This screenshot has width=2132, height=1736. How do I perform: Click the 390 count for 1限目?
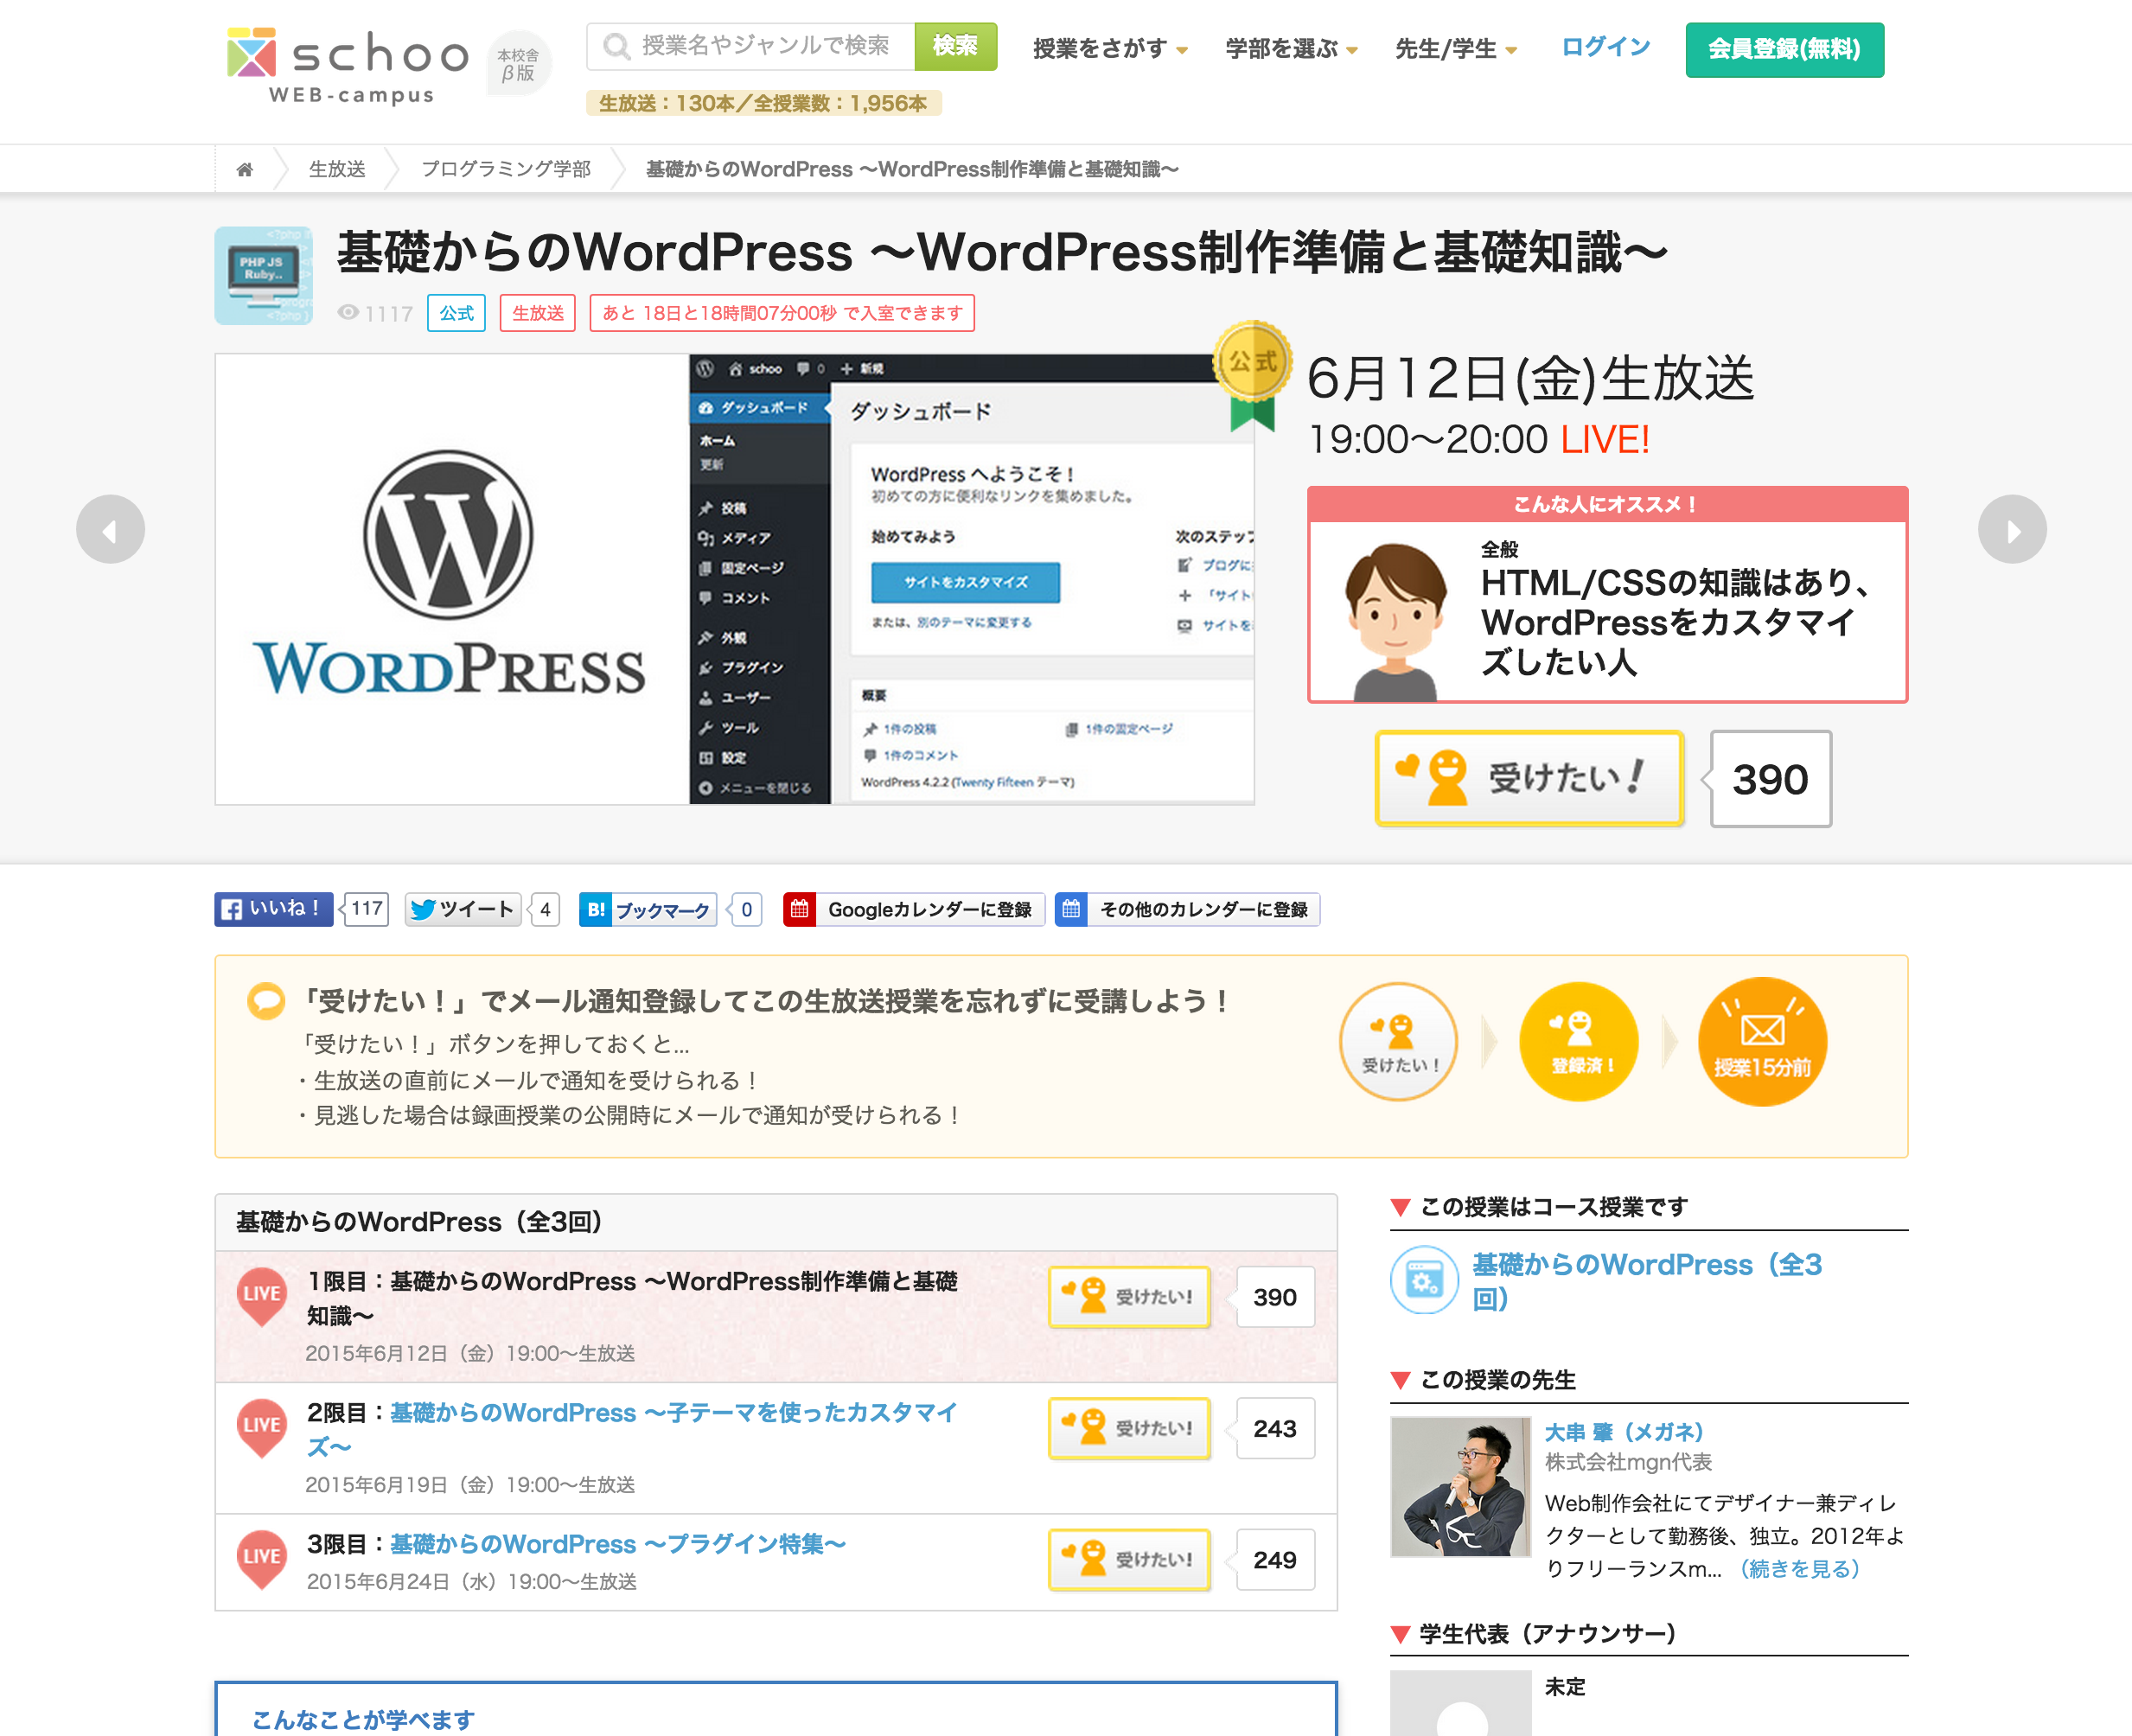pos(1275,1296)
